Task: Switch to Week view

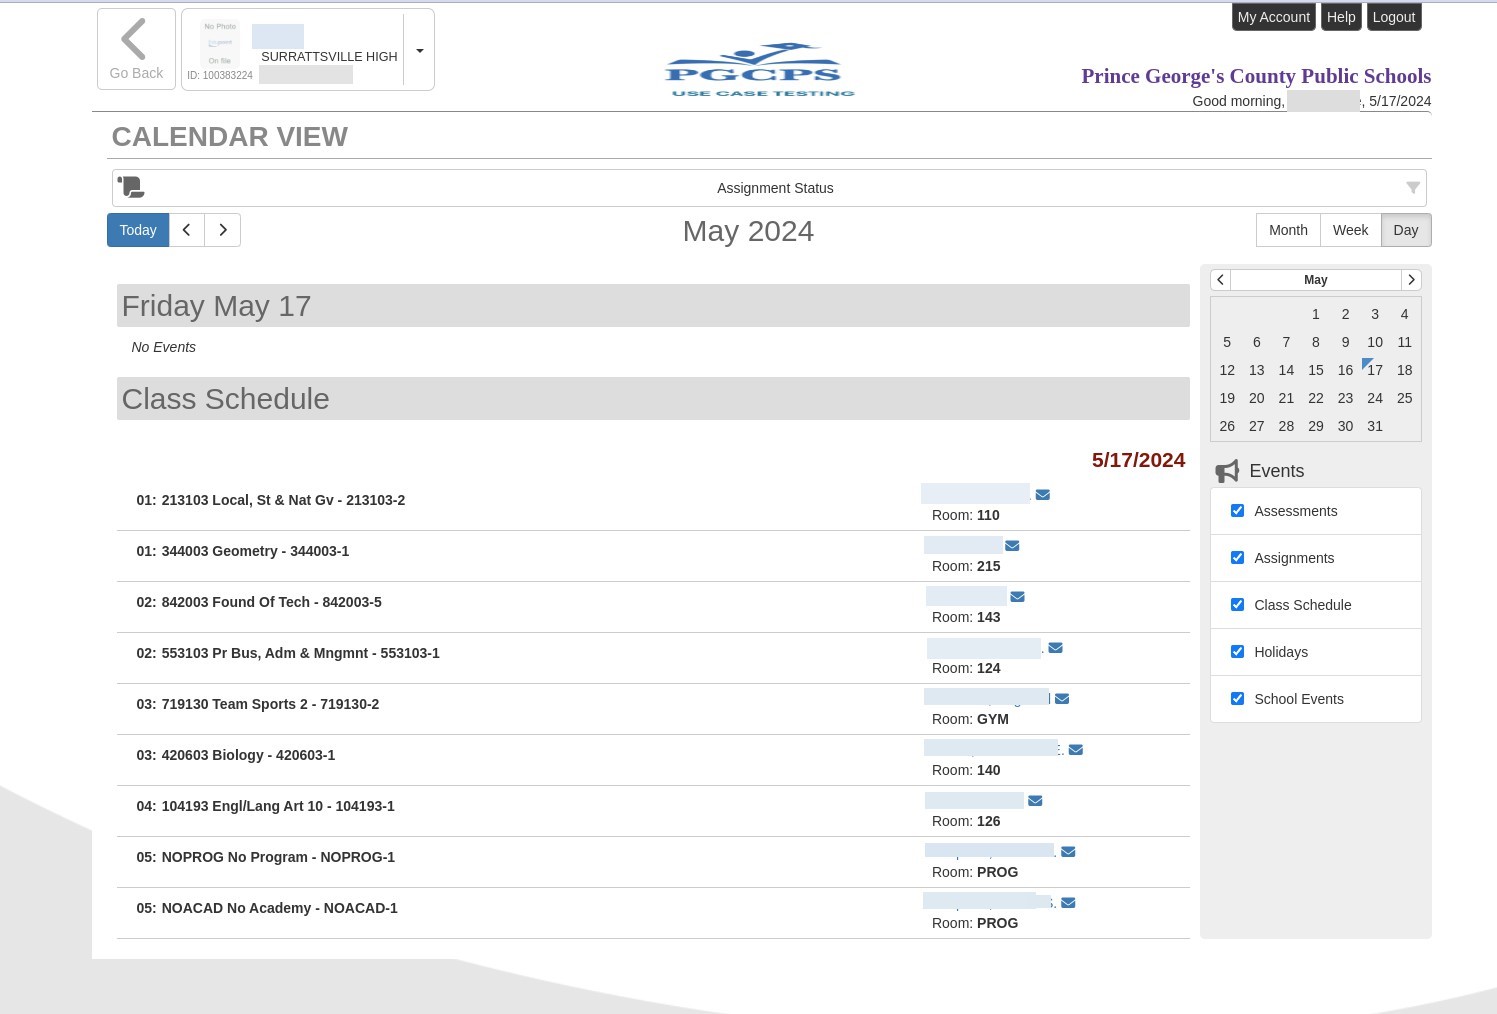Action: (x=1350, y=230)
